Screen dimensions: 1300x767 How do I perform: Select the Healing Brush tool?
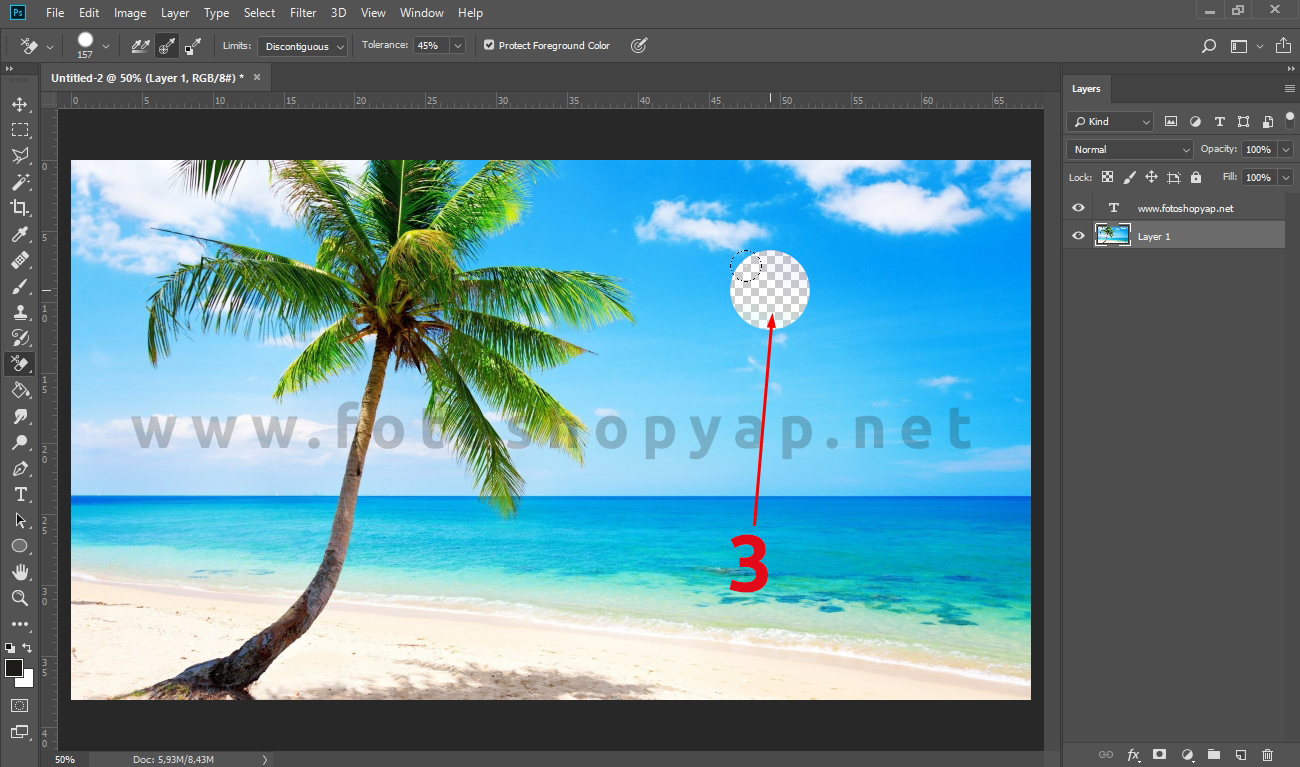coord(19,260)
